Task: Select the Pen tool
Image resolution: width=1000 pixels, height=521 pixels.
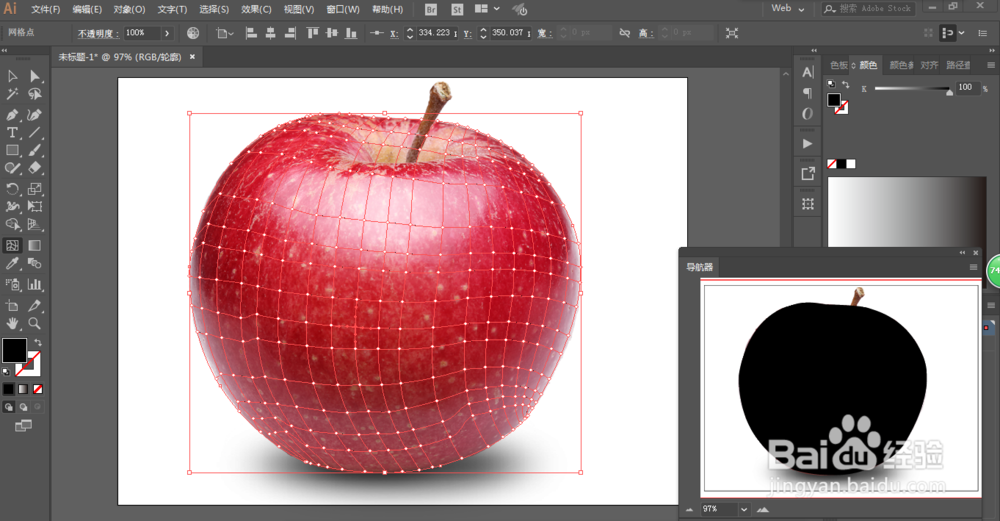Action: [x=12, y=115]
